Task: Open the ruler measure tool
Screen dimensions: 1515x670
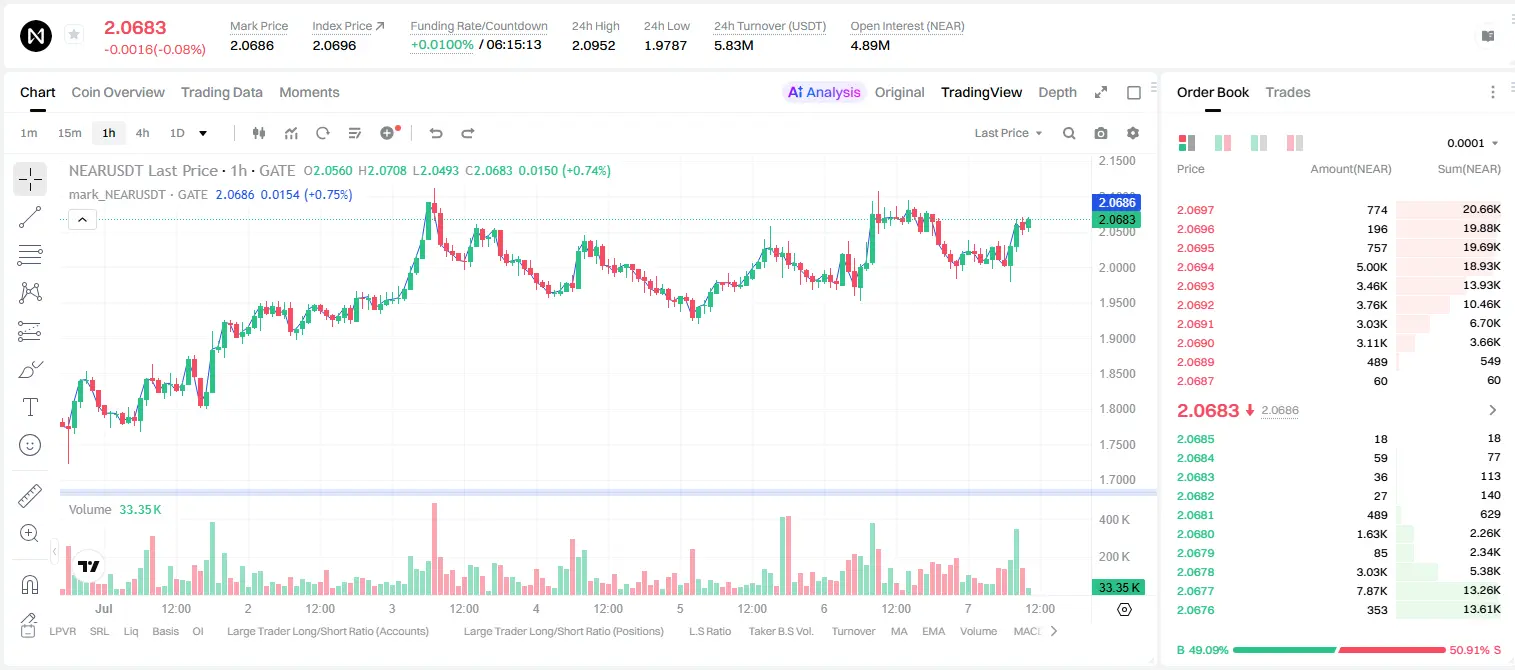Action: coord(30,496)
